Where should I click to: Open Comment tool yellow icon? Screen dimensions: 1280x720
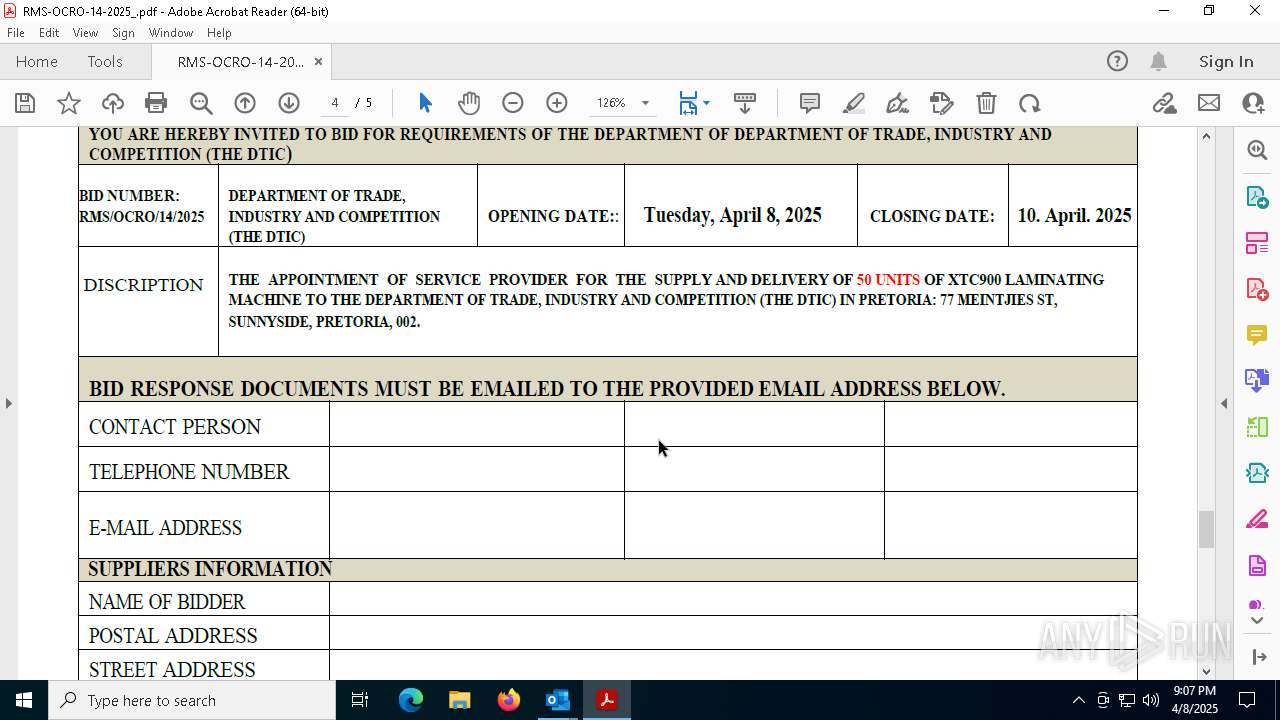click(x=1257, y=335)
